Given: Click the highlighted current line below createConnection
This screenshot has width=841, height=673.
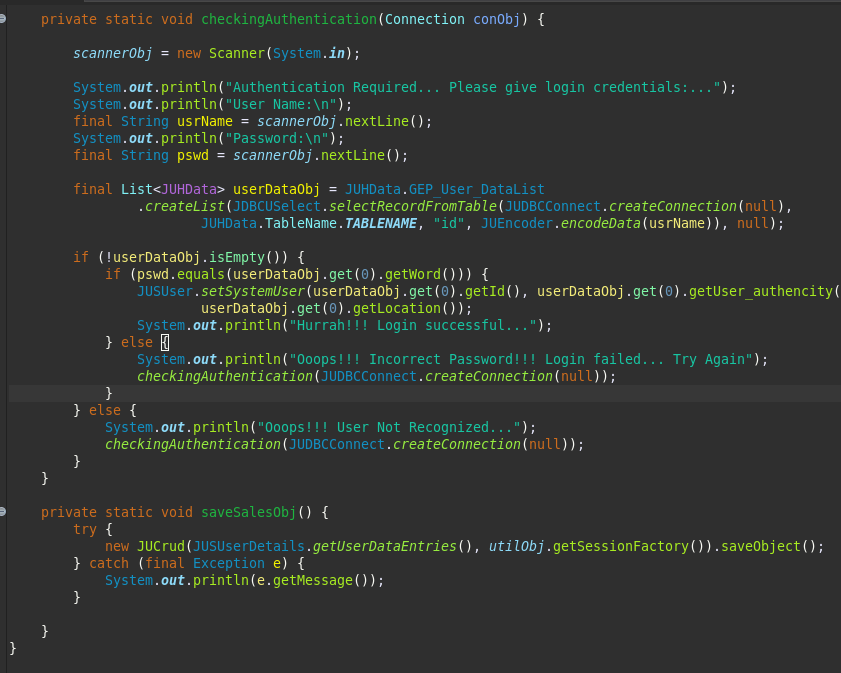Looking at the screenshot, I should pos(400,393).
